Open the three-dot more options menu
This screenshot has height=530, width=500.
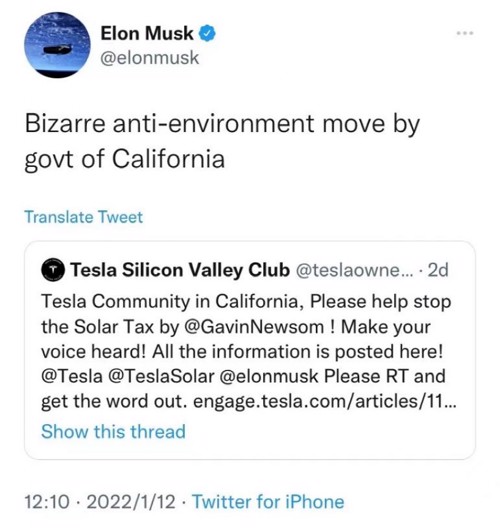click(465, 33)
